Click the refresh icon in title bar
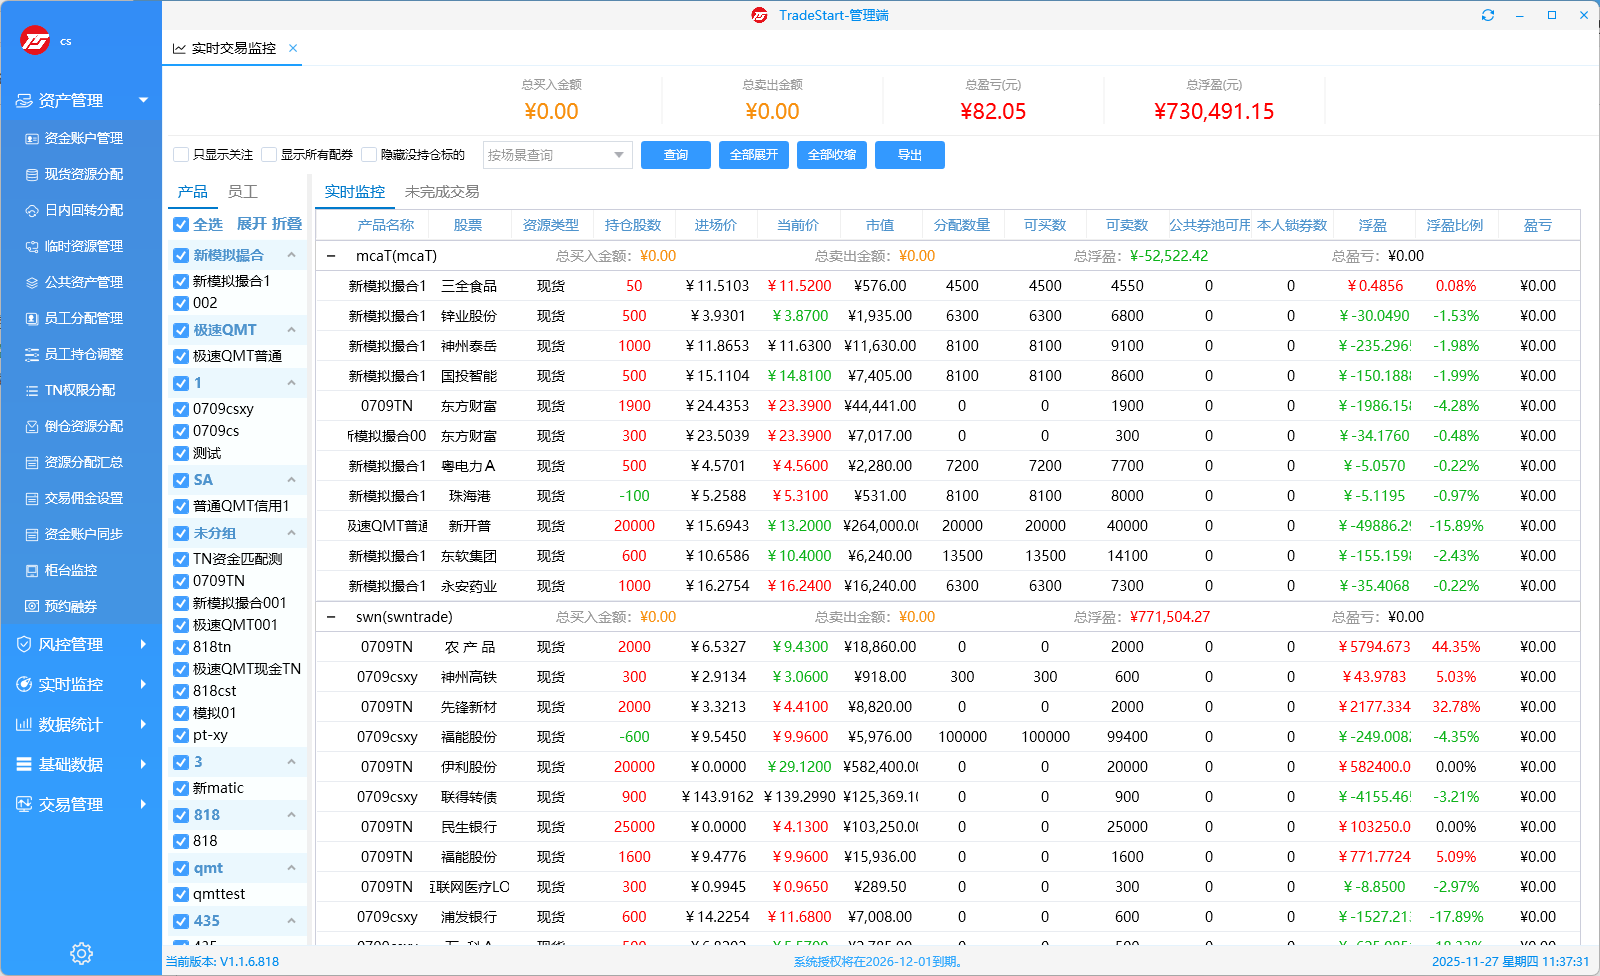The height and width of the screenshot is (976, 1600). coord(1488,15)
